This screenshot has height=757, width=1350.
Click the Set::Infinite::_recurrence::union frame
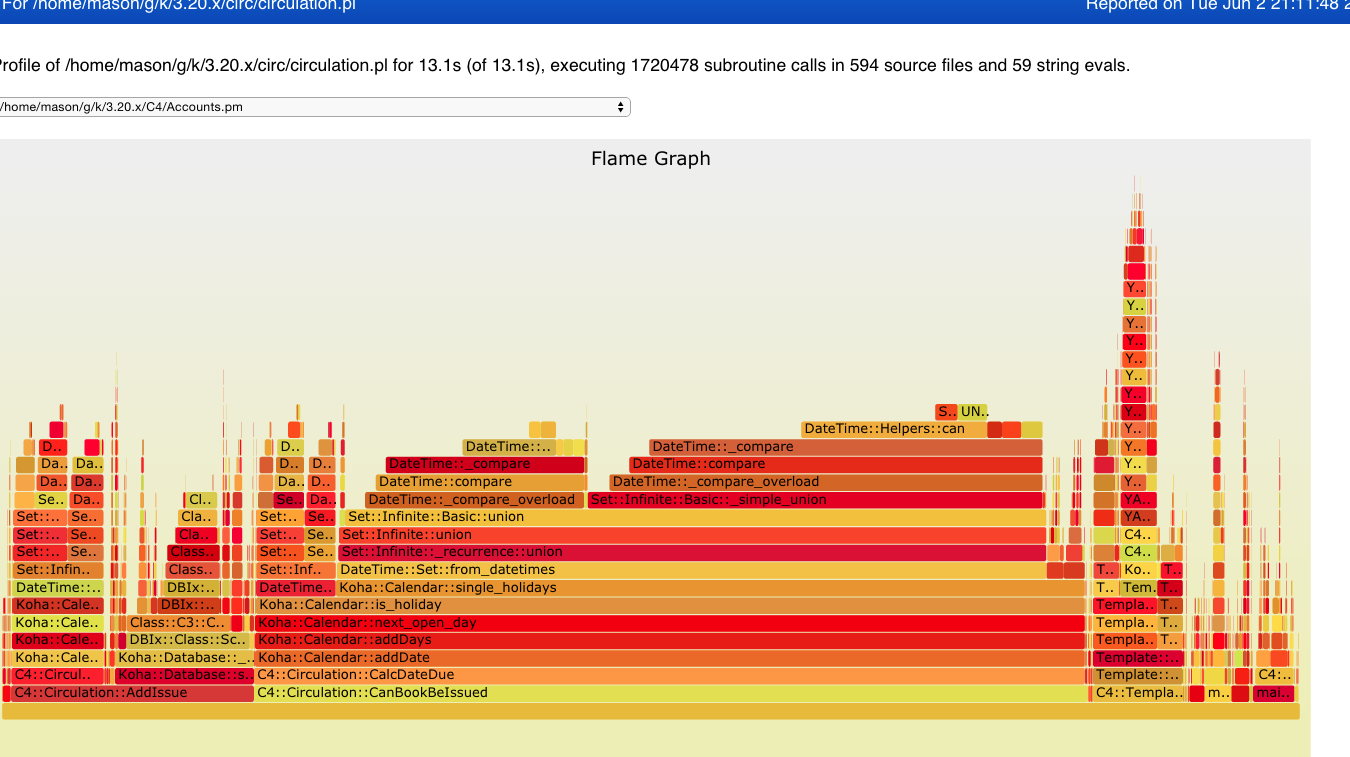pyautogui.click(x=690, y=552)
